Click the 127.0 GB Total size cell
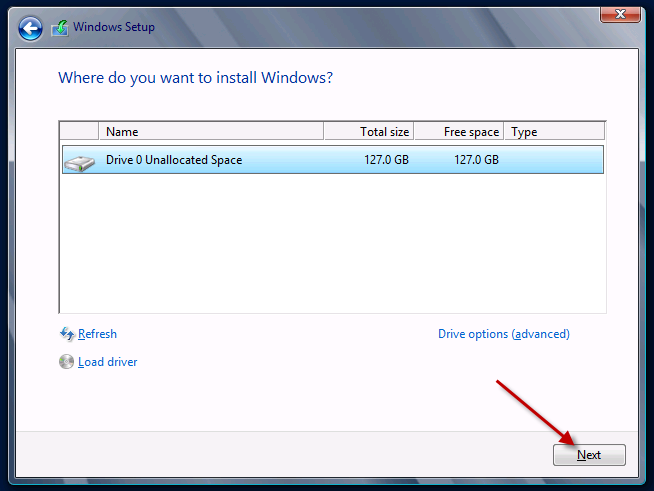This screenshot has width=654, height=491. (x=387, y=160)
